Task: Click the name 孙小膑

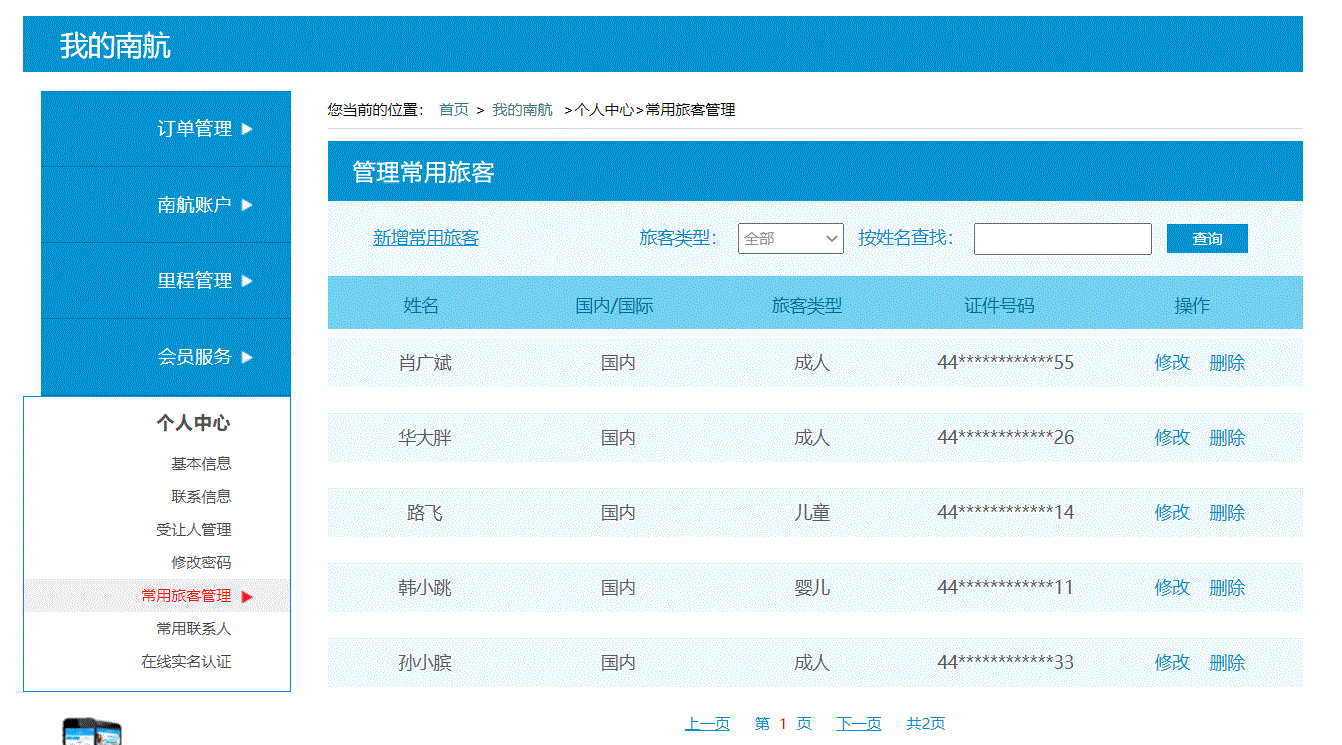Action: (425, 663)
